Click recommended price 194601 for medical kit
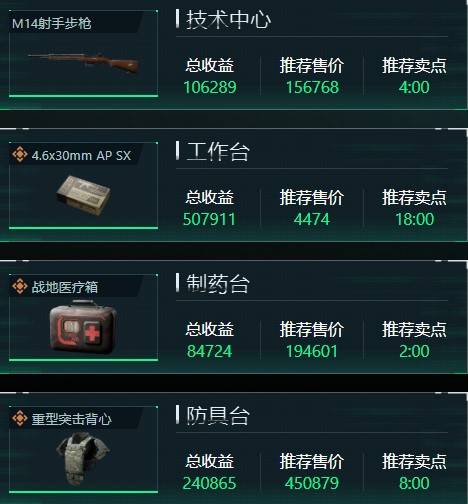Screen dimensions: 468x504 coord(312,351)
